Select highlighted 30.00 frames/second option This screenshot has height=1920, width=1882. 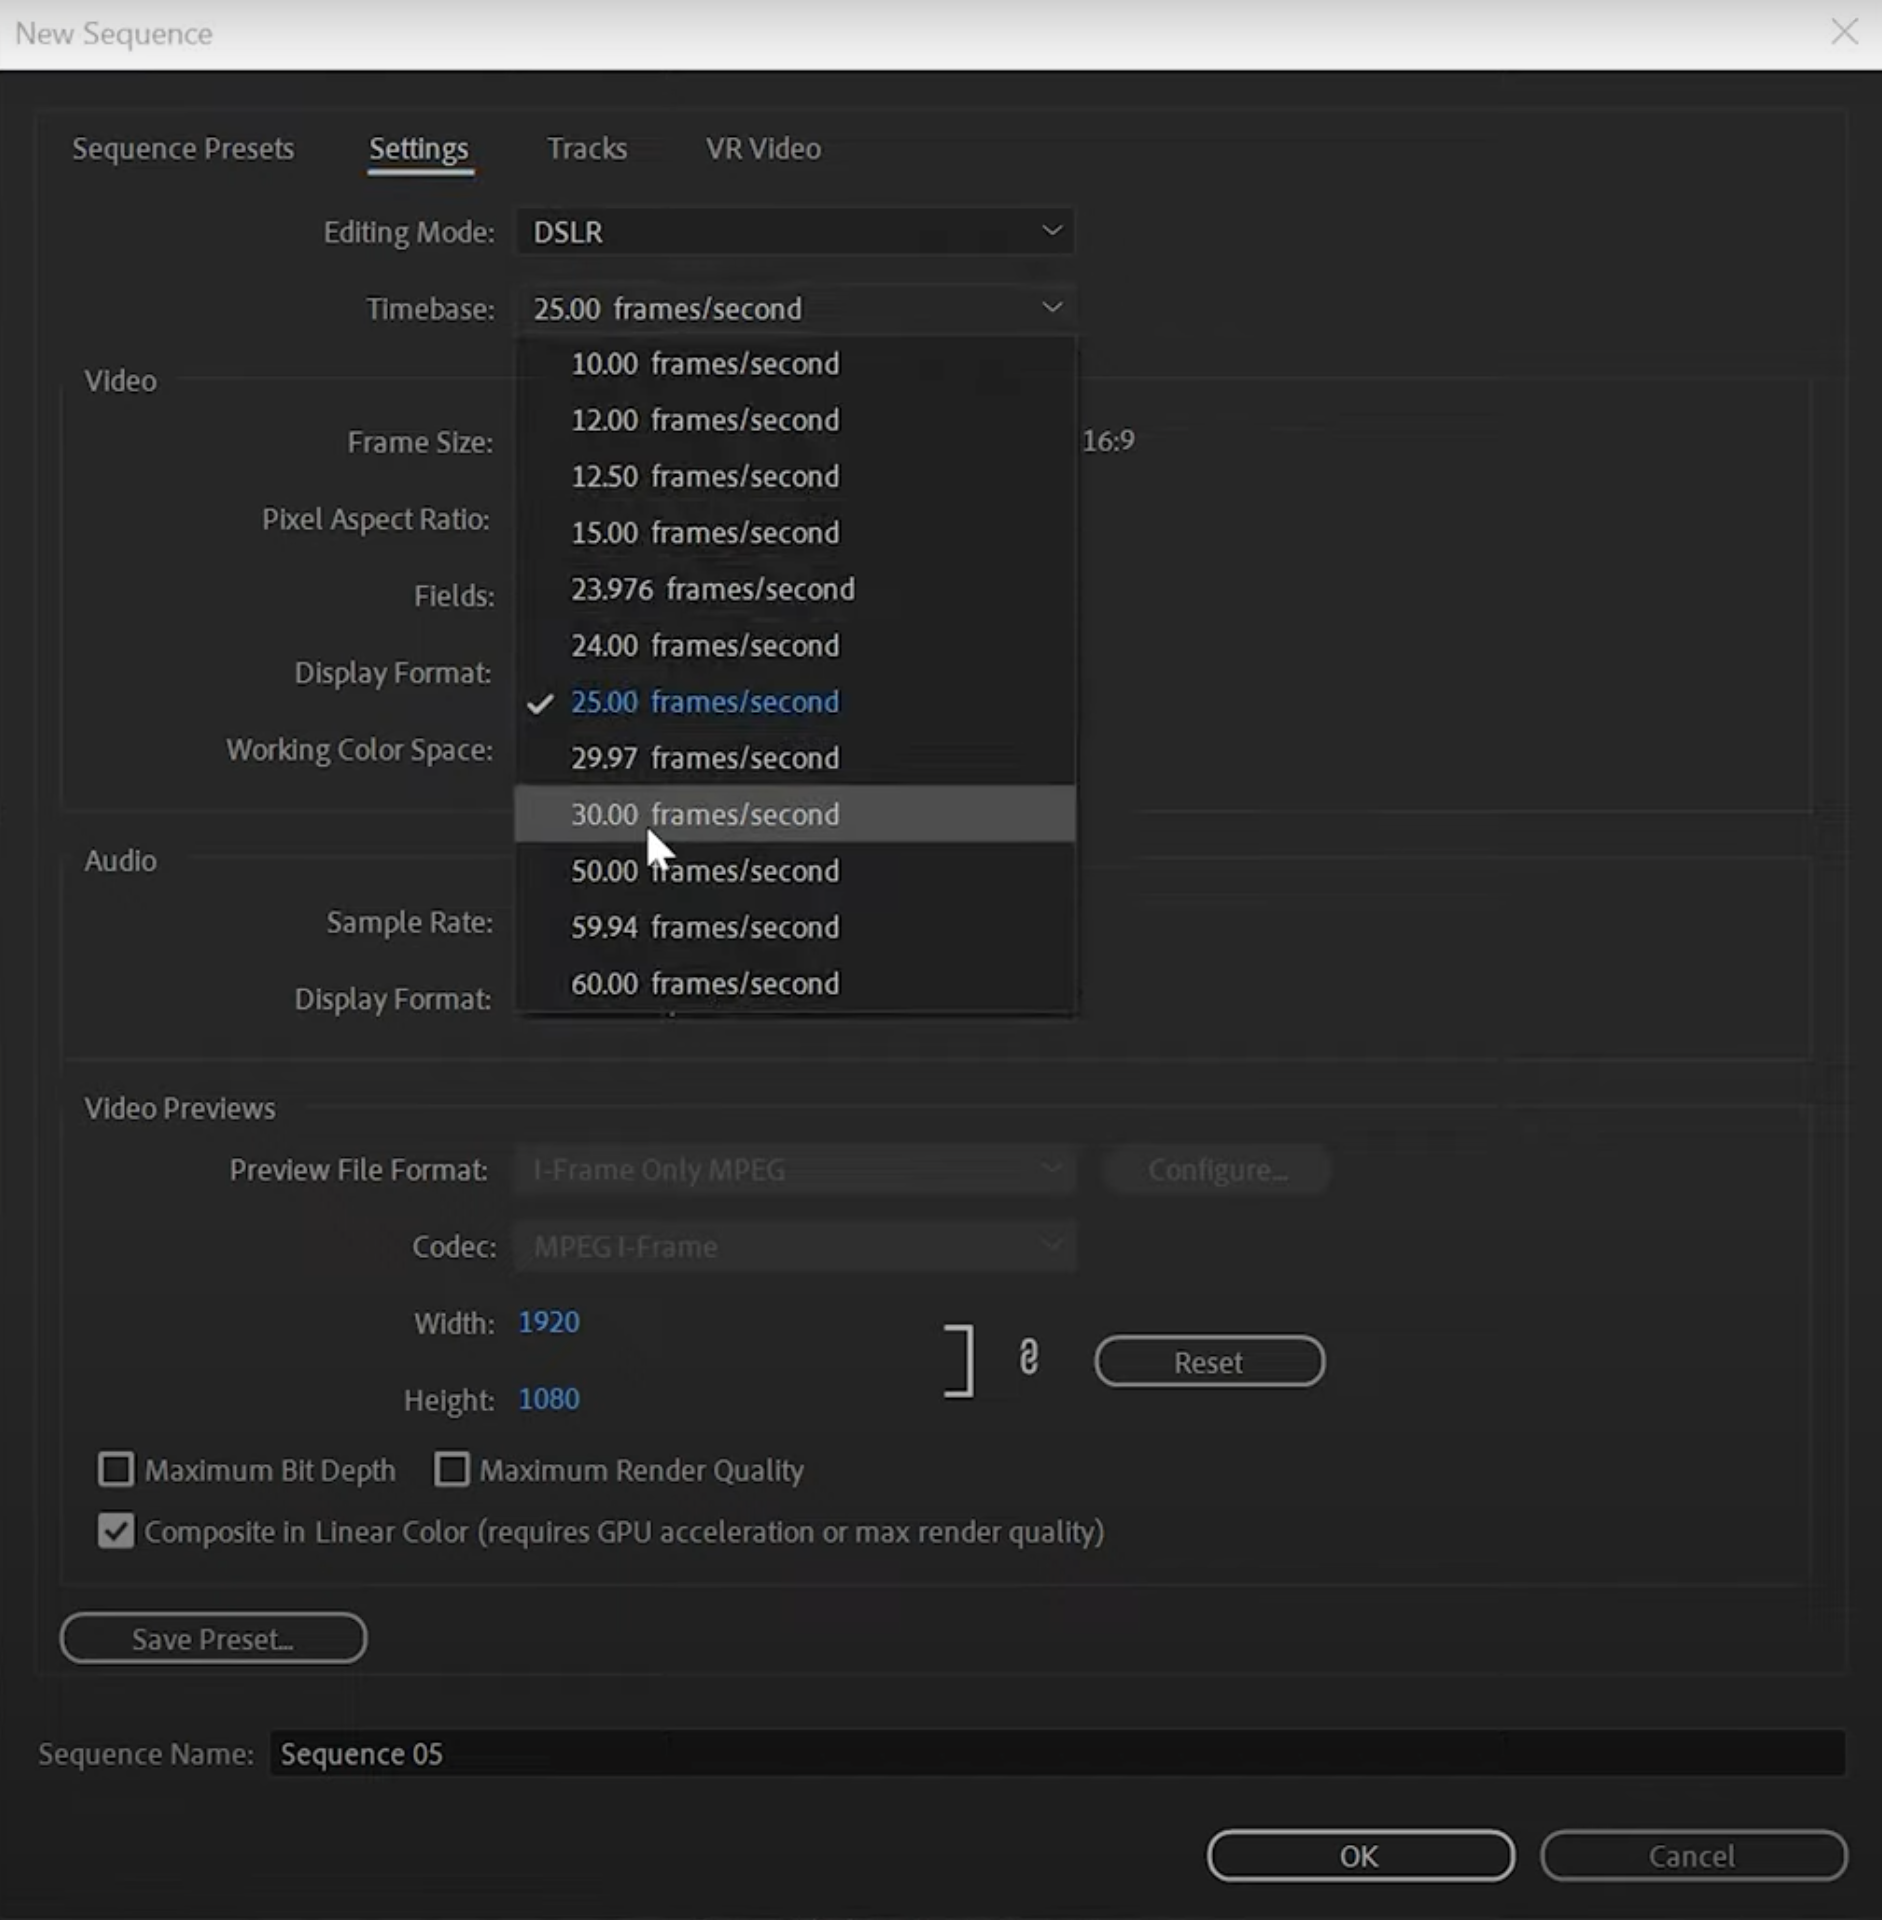[x=795, y=814]
